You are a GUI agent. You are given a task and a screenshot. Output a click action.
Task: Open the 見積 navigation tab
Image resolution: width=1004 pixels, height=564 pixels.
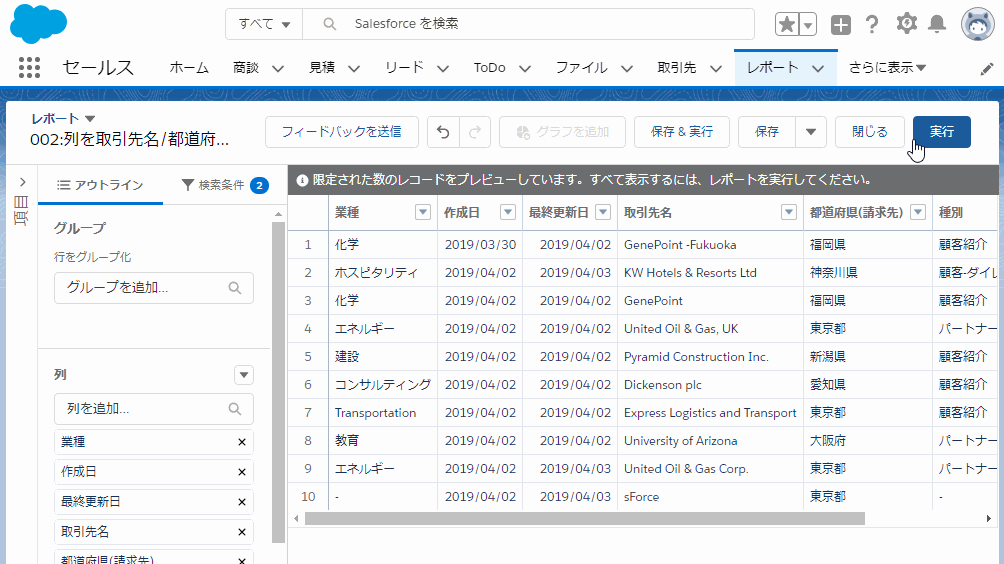[x=321, y=68]
